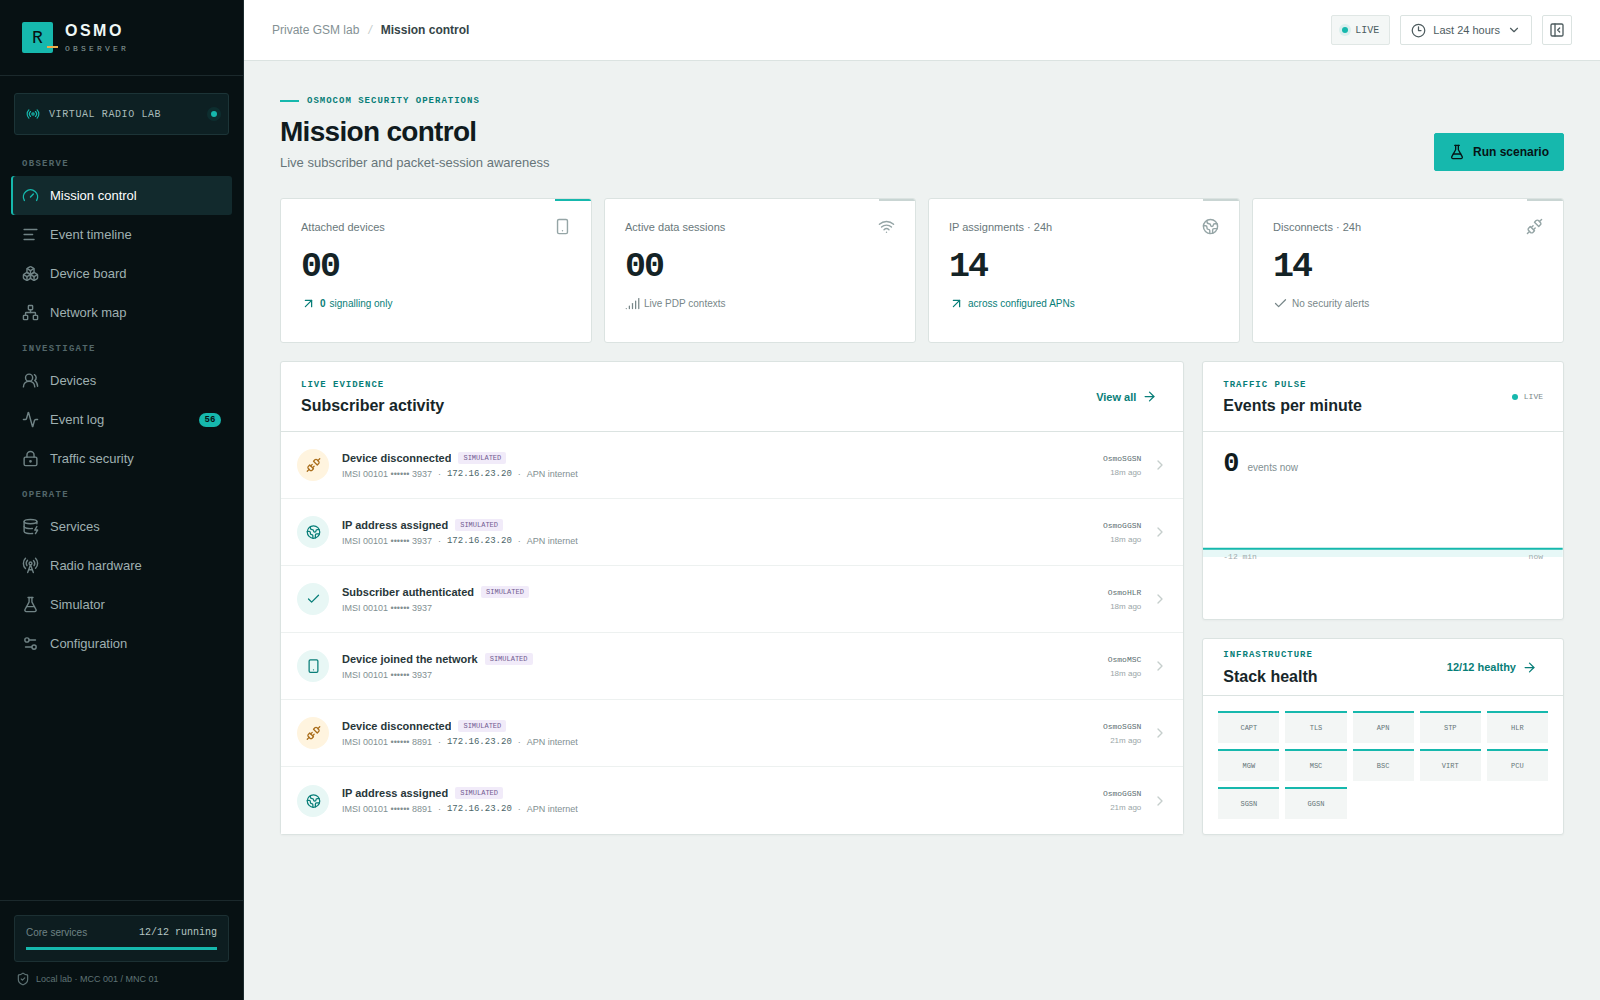
Task: Click the sidebar collapse panel icon
Action: pyautogui.click(x=1557, y=30)
